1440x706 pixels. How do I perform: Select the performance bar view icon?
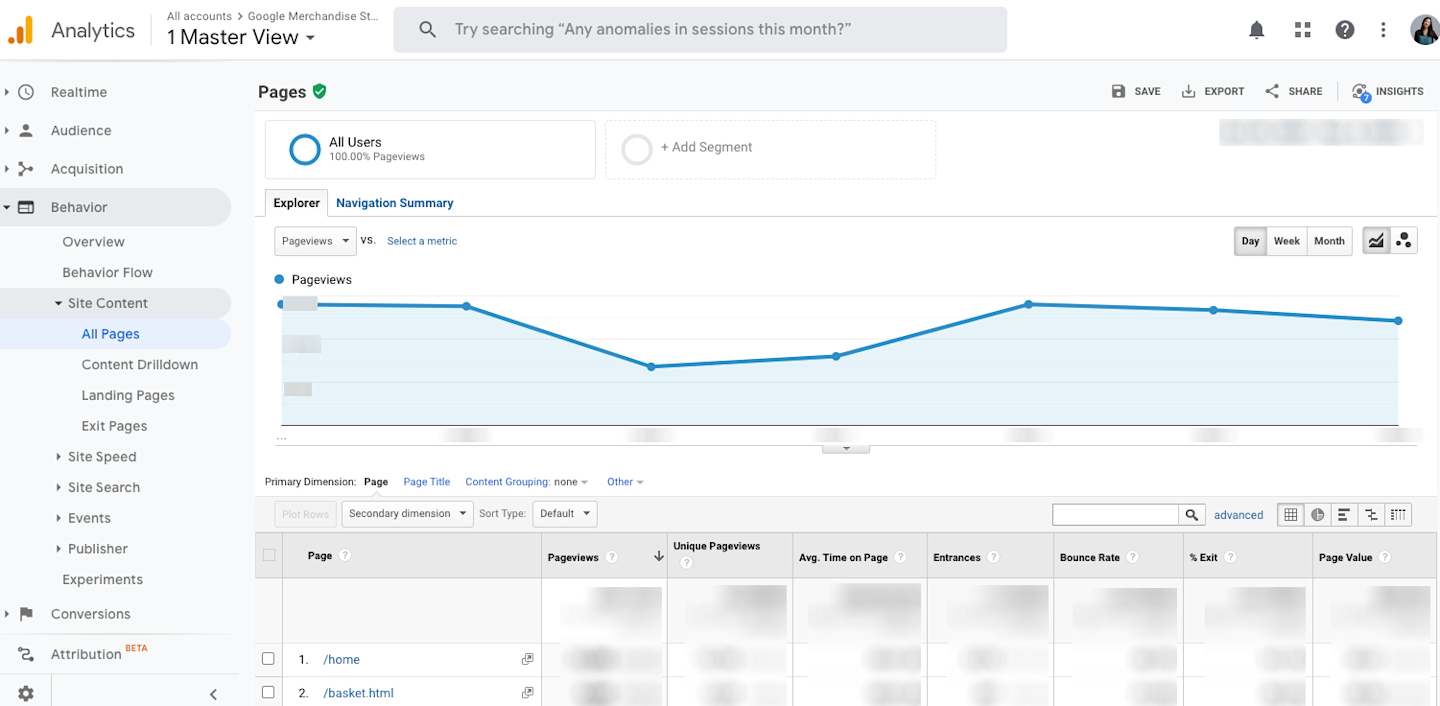point(1344,515)
